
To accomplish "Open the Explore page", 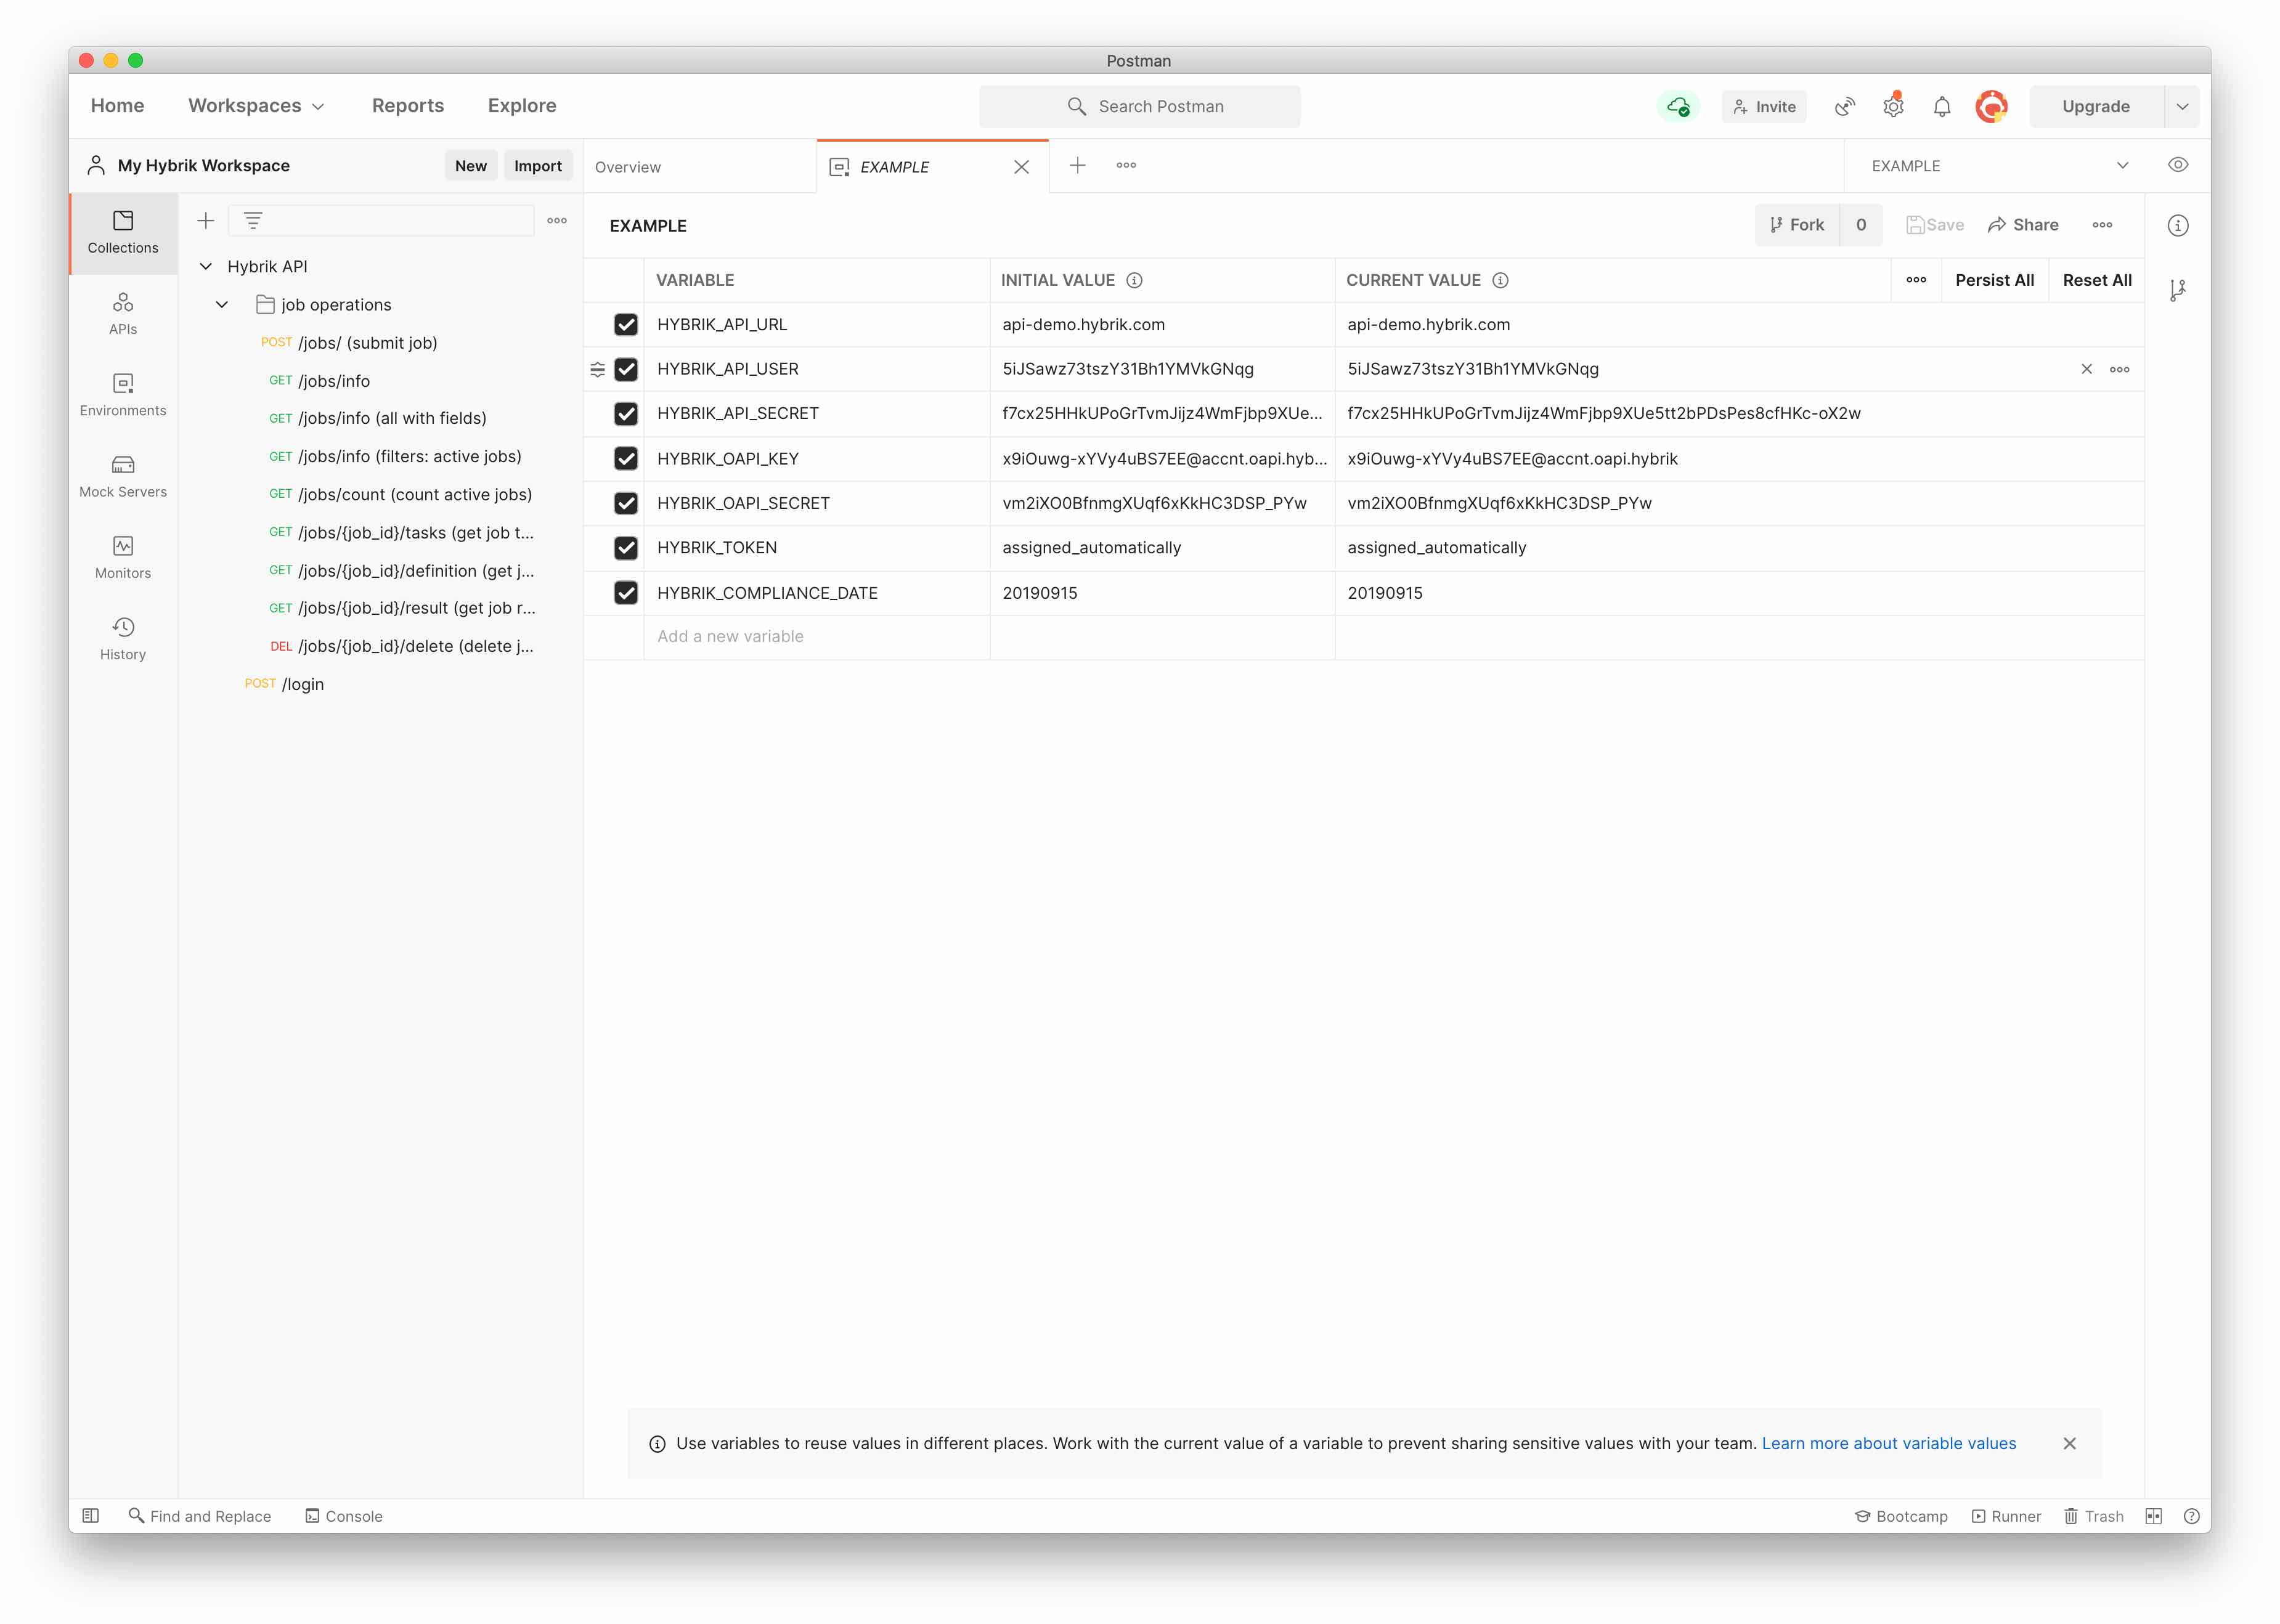I will pos(522,106).
